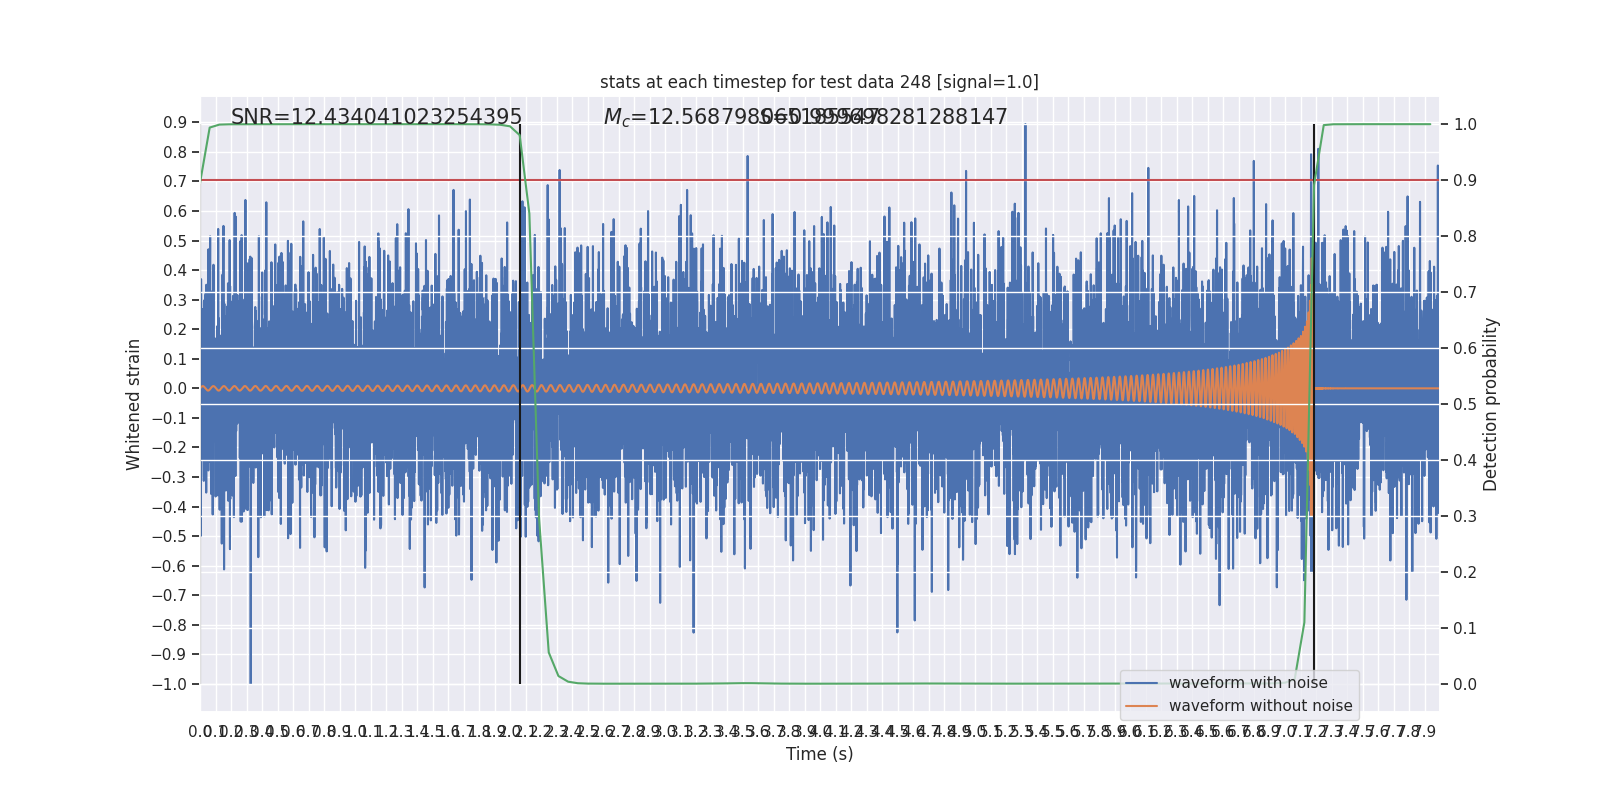The image size is (1600, 800).
Task: Click the 'Detection probability' right axis label
Action: pyautogui.click(x=1491, y=404)
